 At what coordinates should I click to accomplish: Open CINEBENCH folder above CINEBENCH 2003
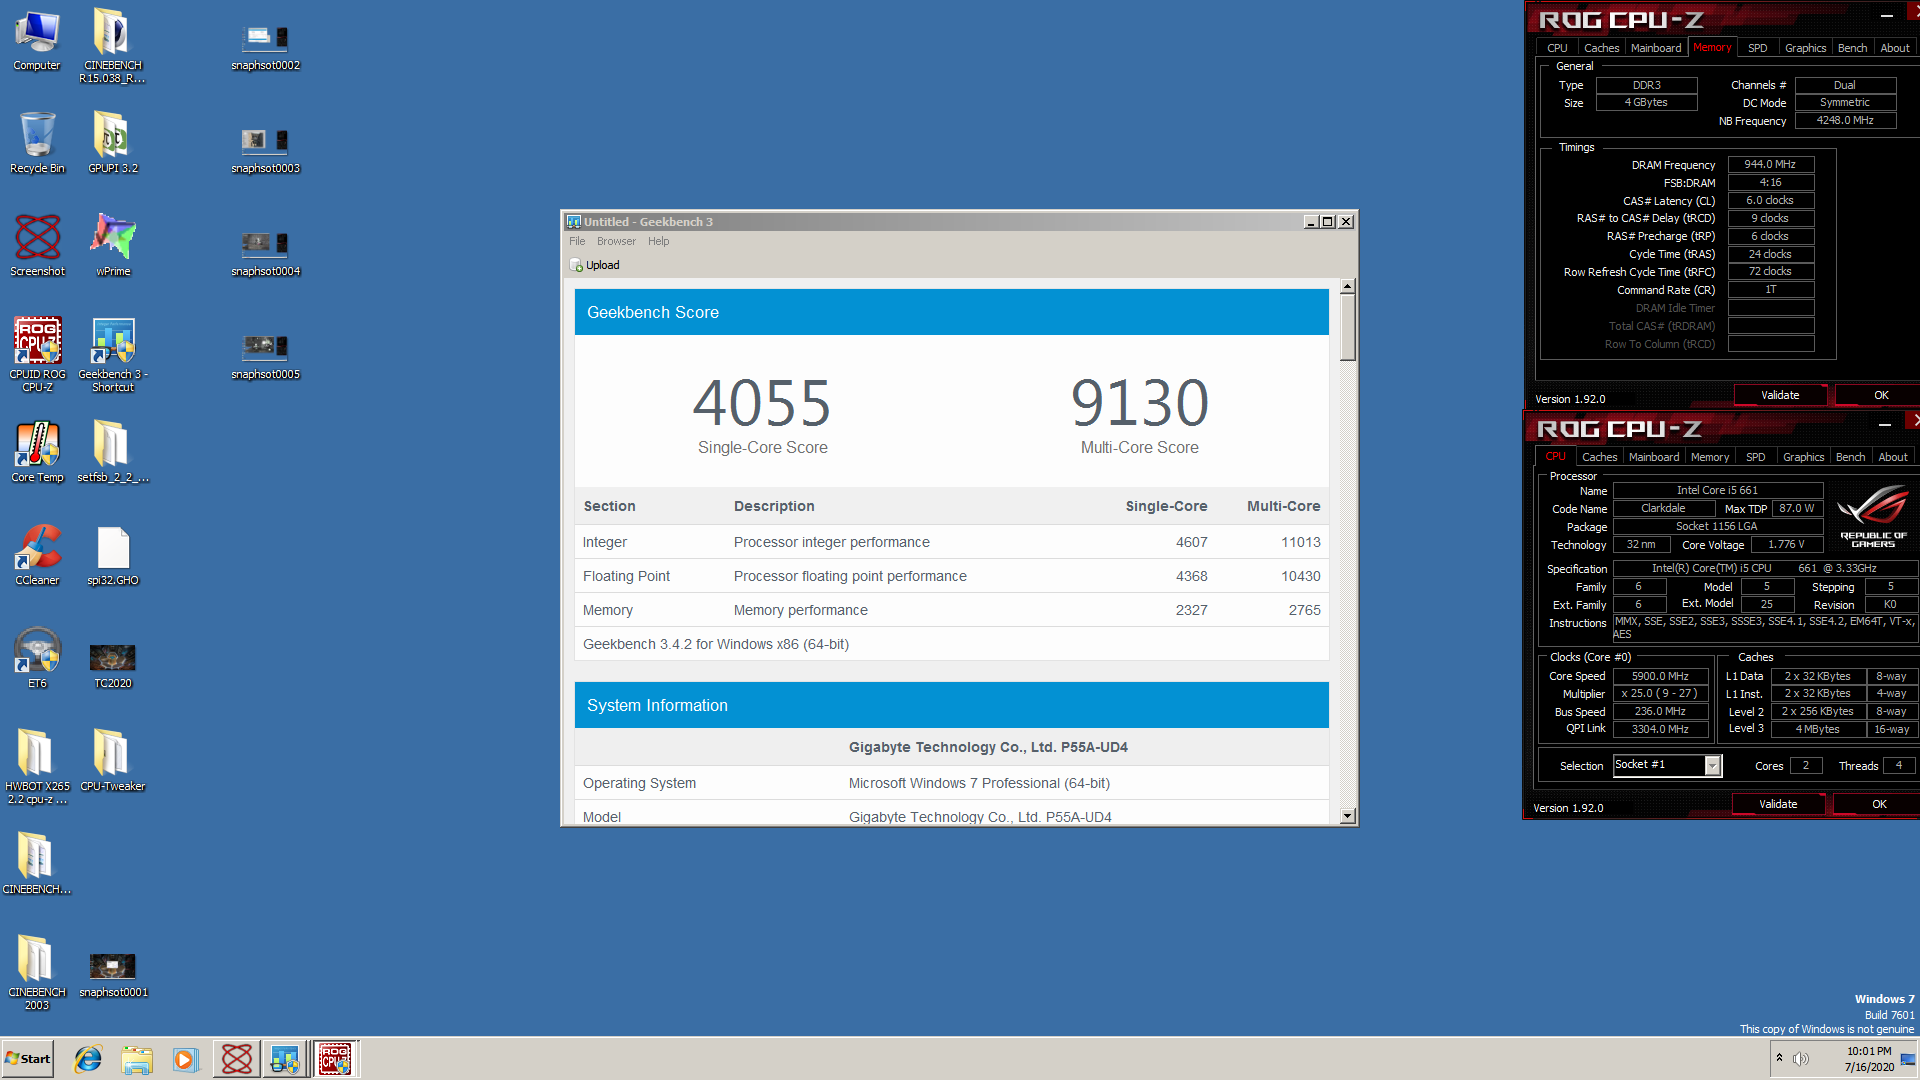click(37, 864)
